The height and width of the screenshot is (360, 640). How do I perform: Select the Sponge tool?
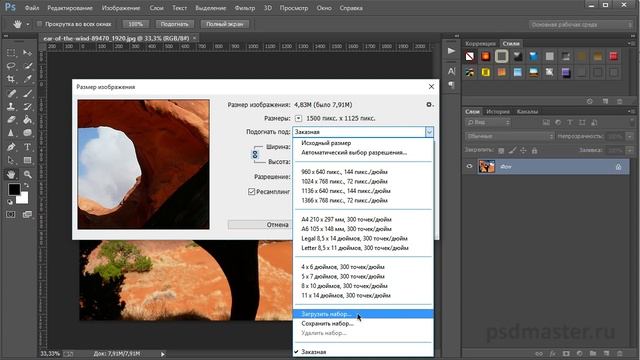point(27,133)
